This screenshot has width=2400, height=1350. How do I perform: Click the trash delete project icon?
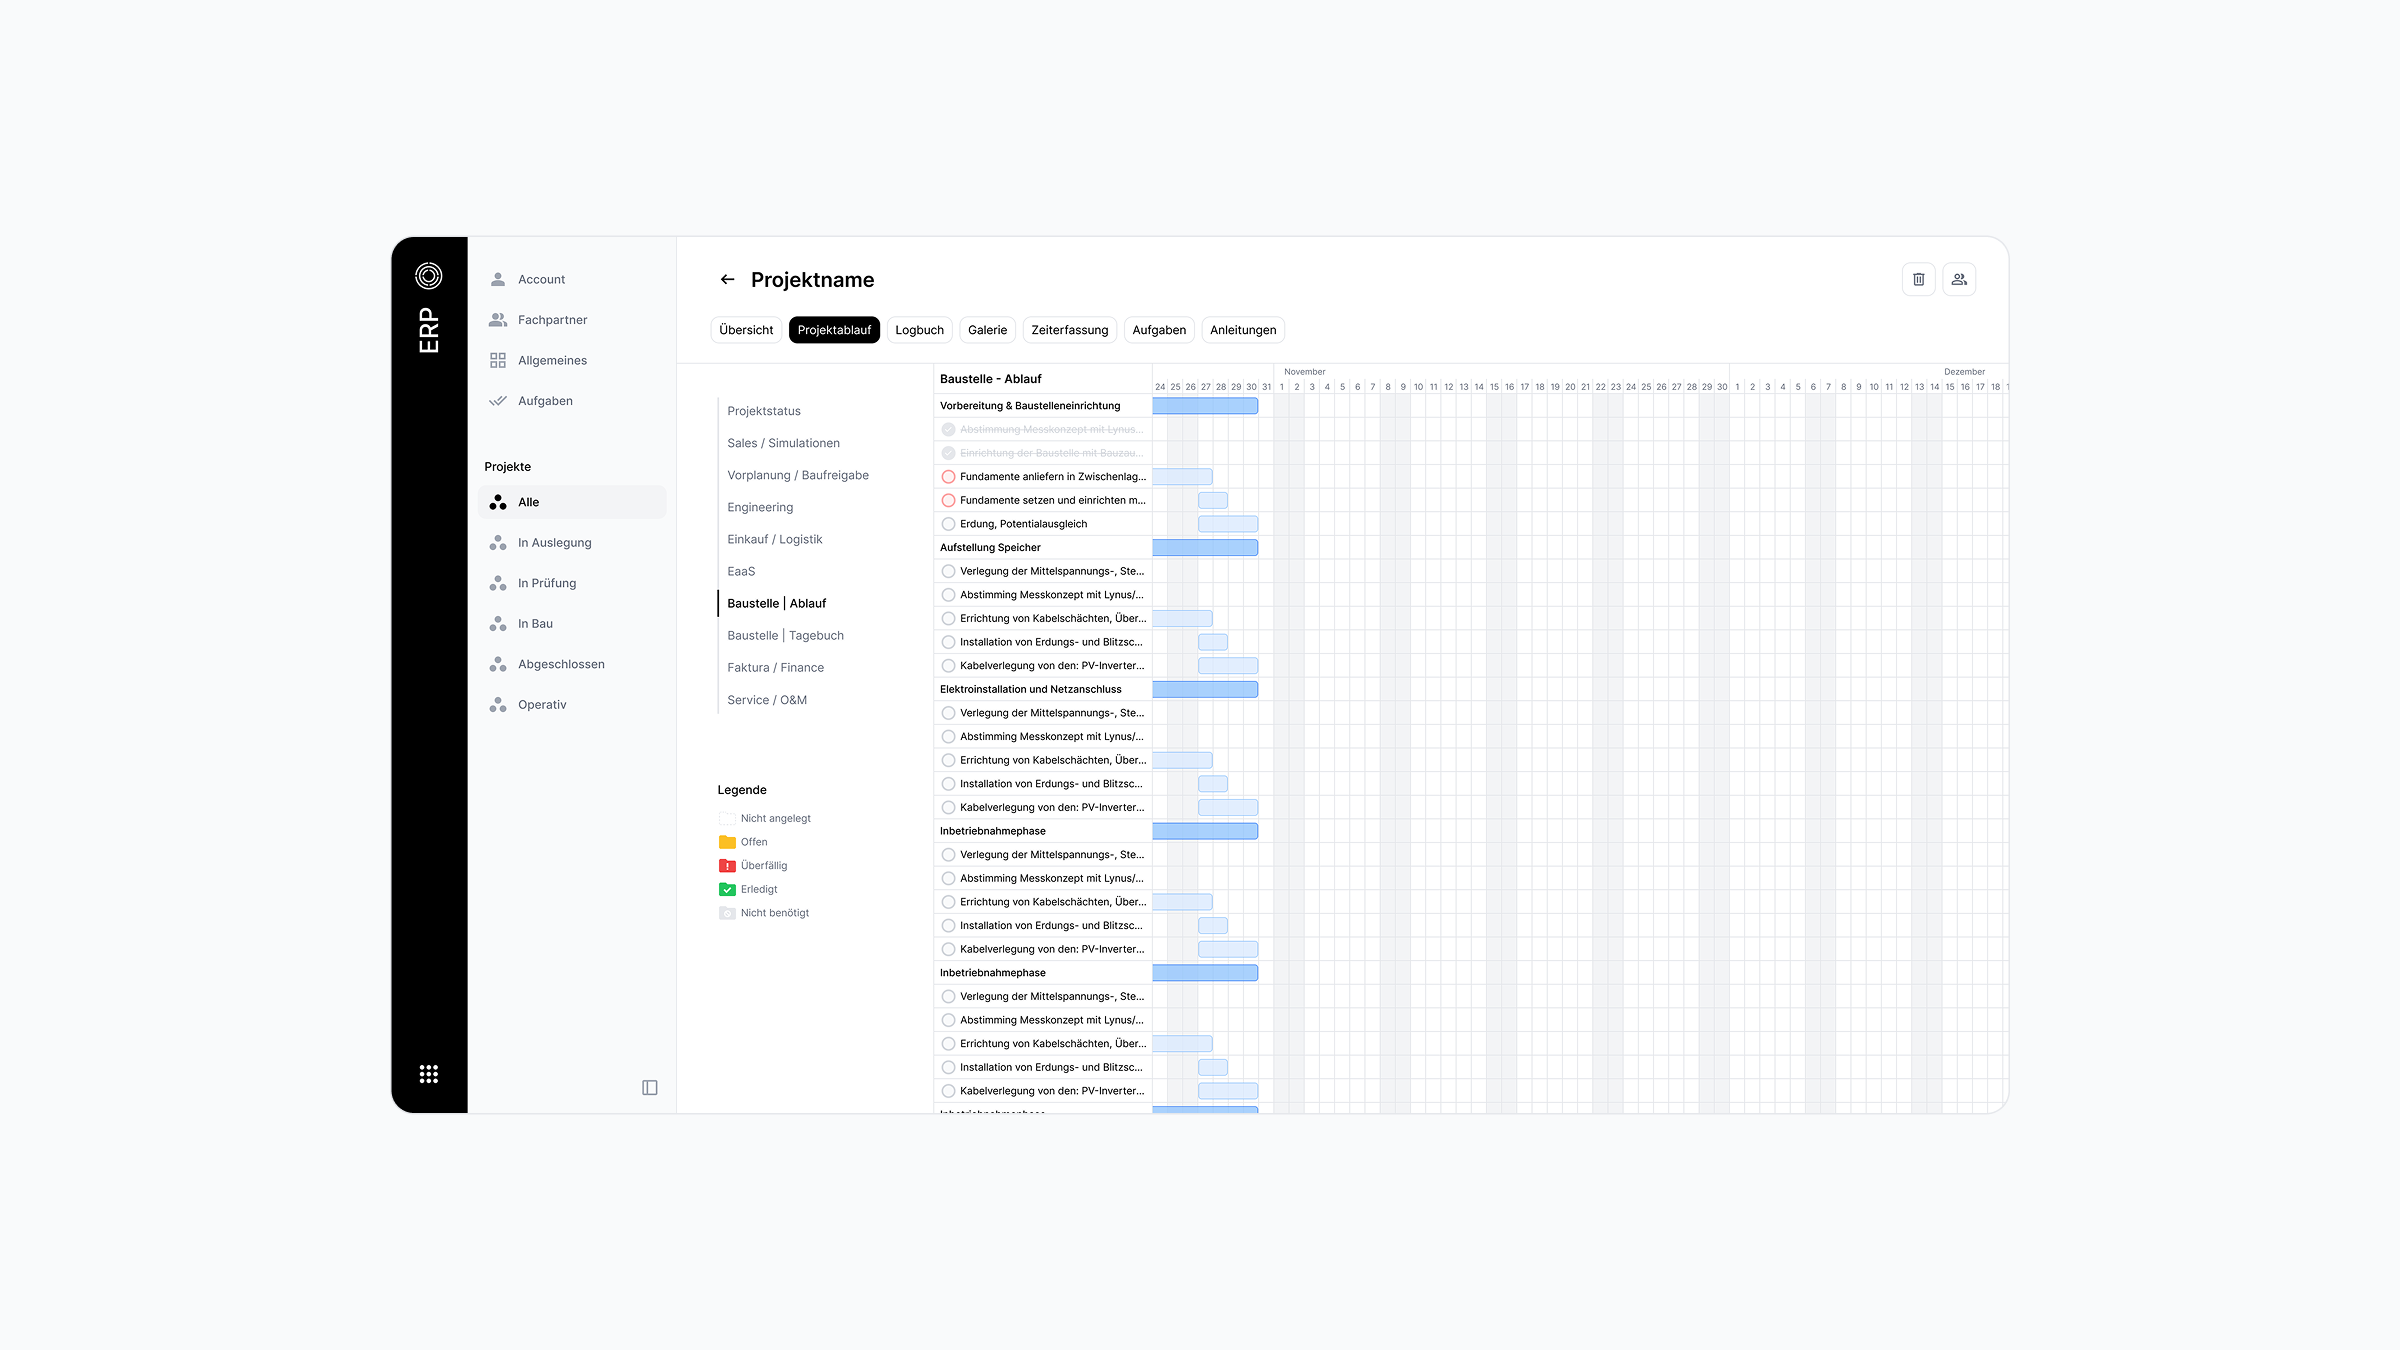(x=1918, y=280)
